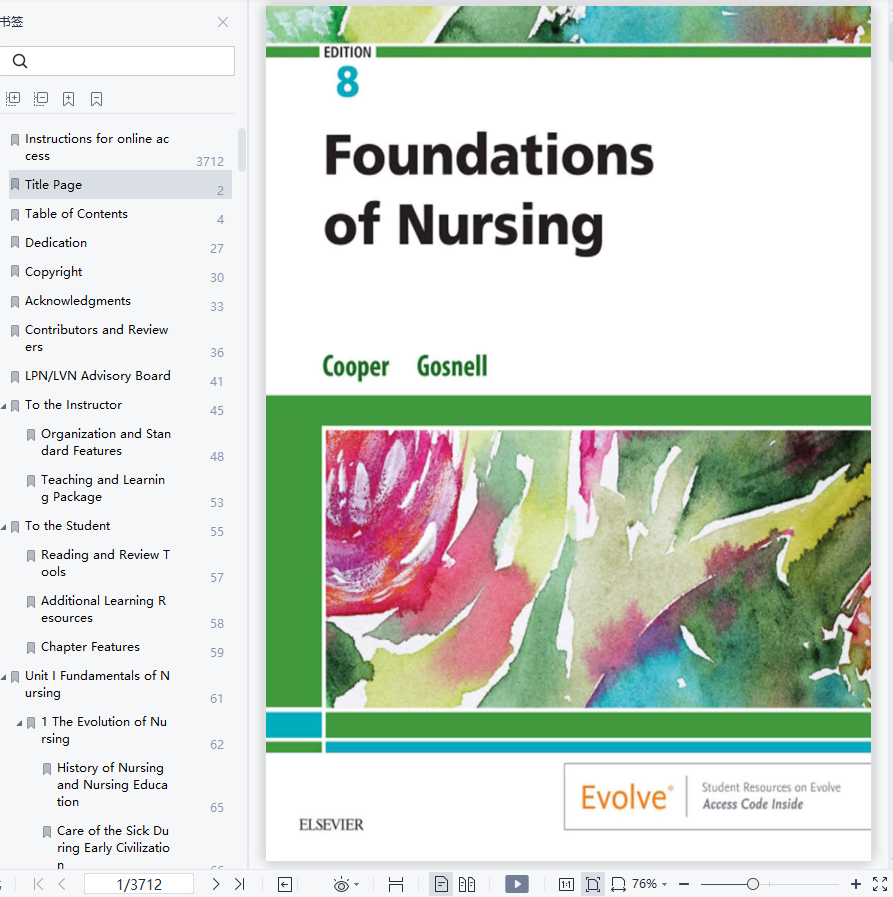Click the bookmarks panel vertical scrollbar
893x897 pixels.
click(242, 150)
